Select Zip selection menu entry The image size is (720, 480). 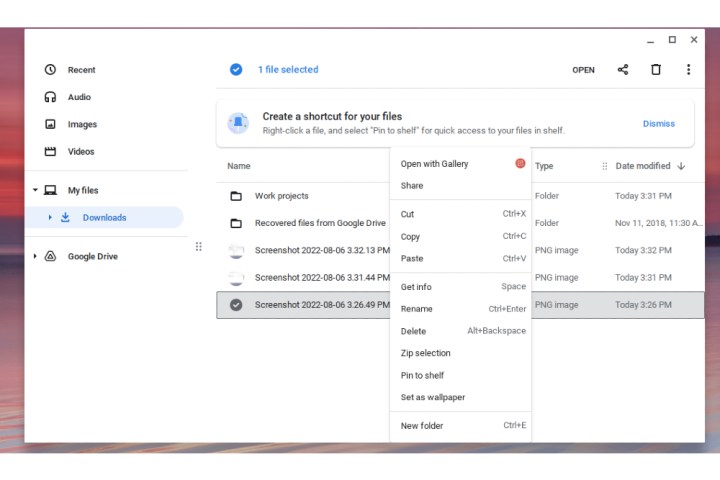click(461, 353)
